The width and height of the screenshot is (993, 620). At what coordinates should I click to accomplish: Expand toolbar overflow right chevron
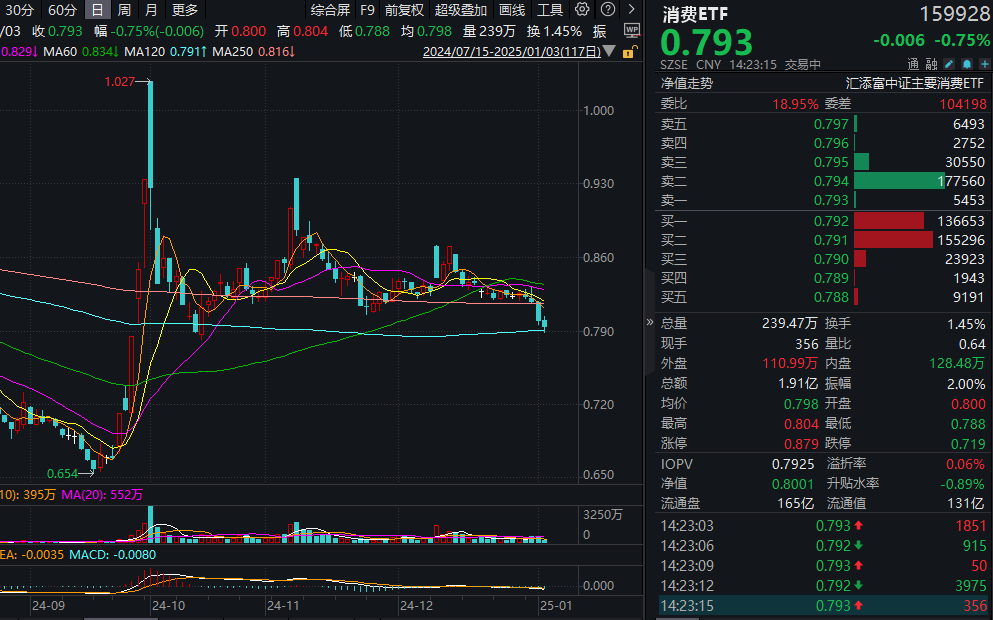[x=631, y=10]
